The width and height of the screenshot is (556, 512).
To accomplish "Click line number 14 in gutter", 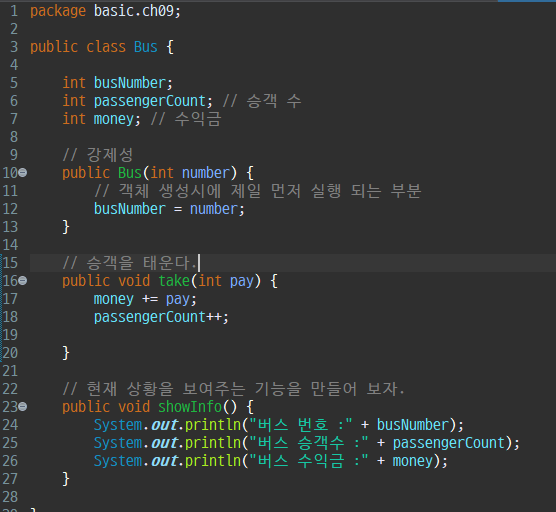I will point(10,245).
